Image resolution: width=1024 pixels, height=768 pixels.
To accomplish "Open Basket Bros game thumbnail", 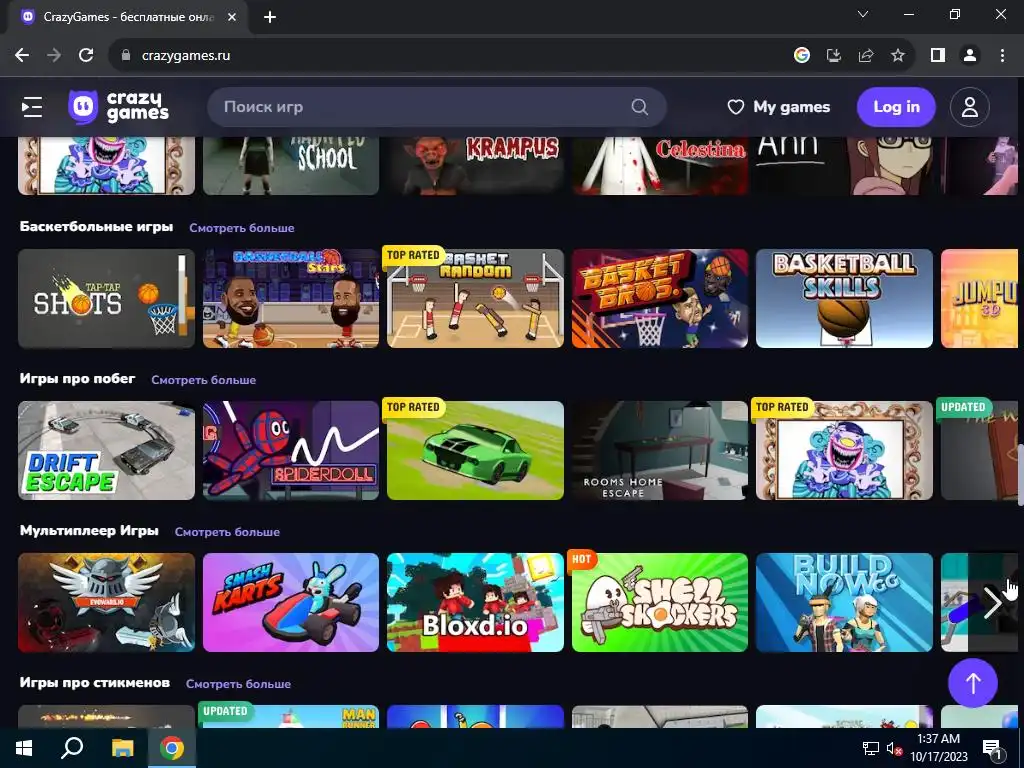I will (x=660, y=298).
